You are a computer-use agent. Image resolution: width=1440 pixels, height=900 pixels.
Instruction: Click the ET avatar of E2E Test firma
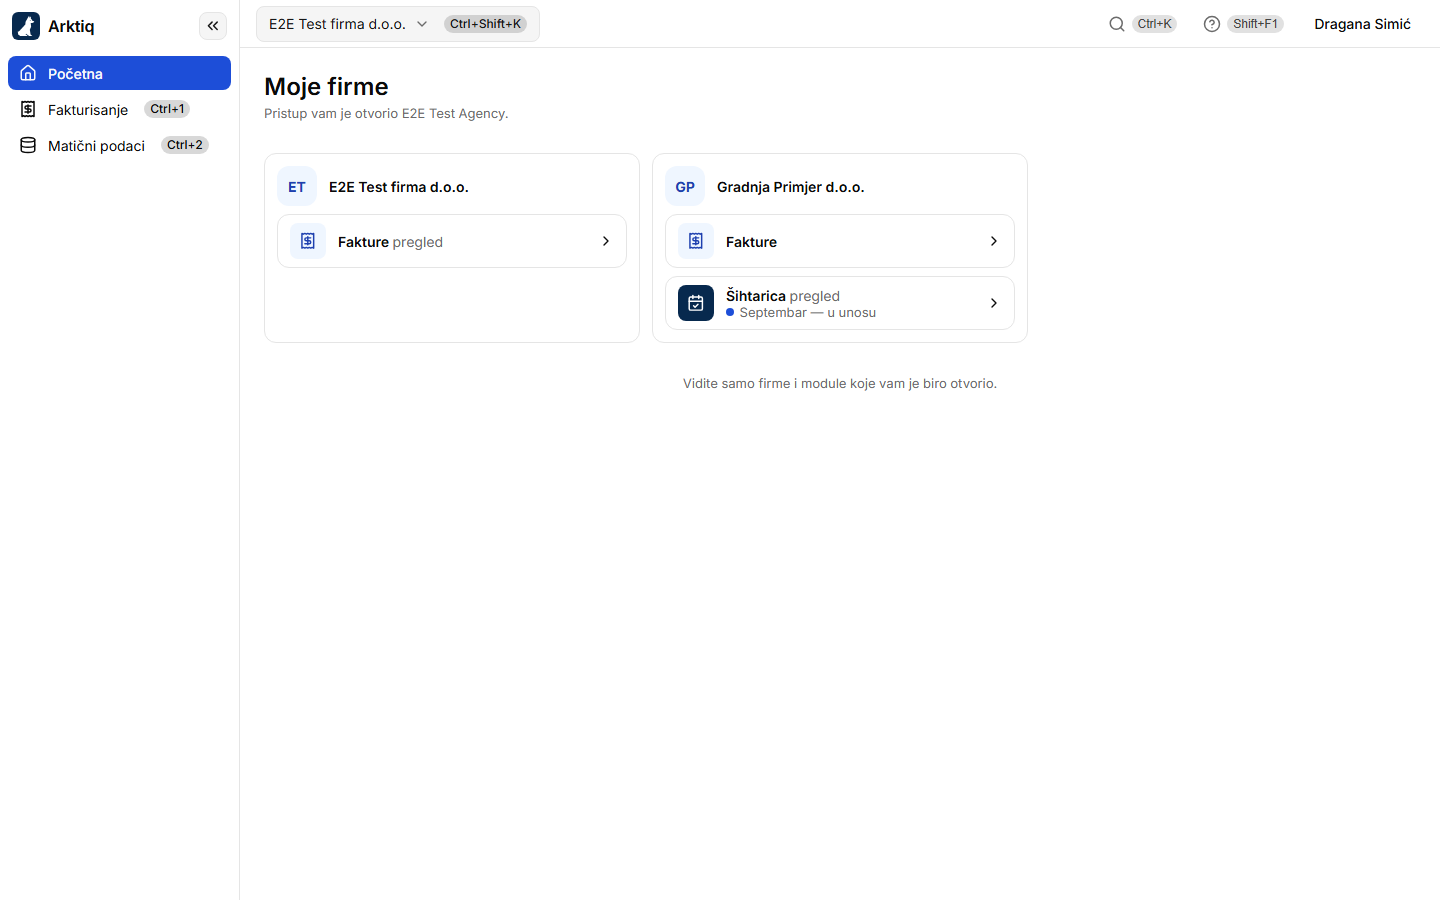pos(297,186)
